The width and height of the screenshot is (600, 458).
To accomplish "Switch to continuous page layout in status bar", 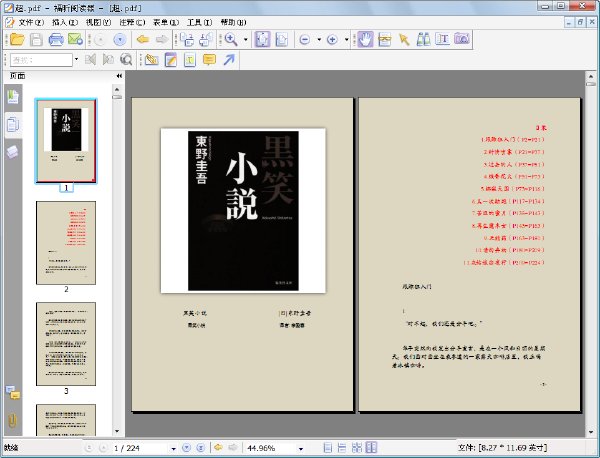I will 342,448.
